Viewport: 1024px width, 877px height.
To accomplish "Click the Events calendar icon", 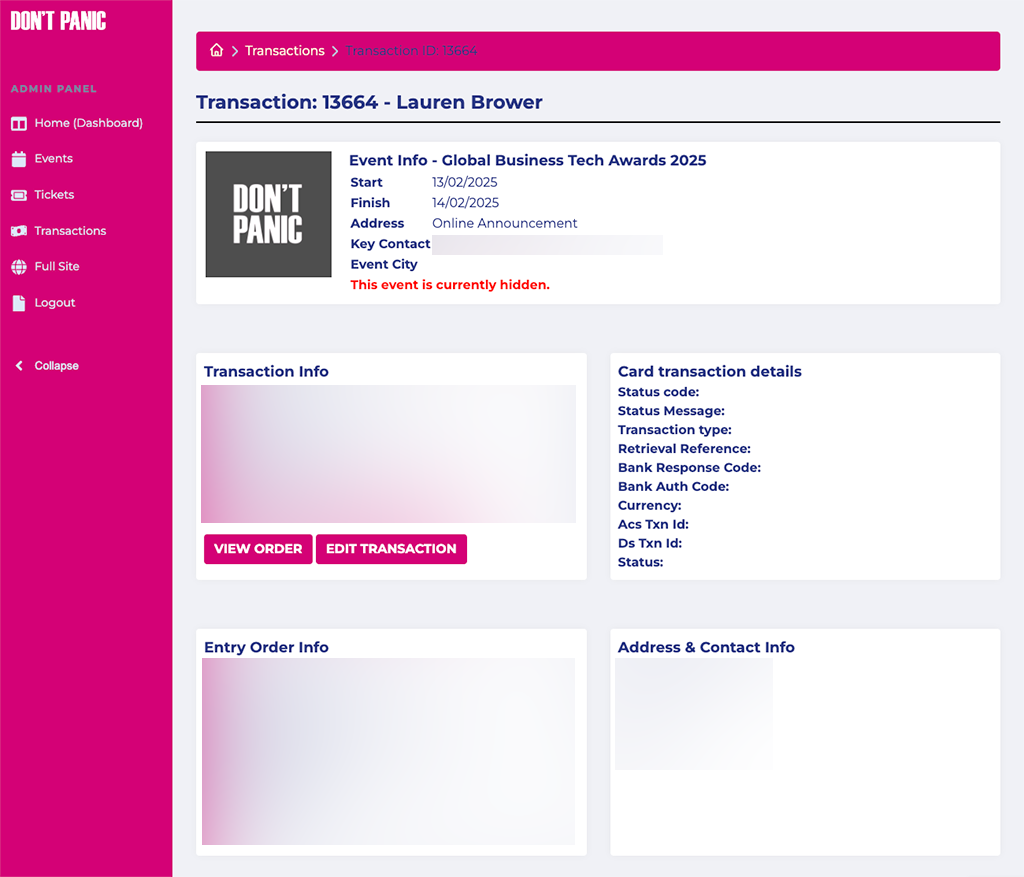I will click(18, 159).
